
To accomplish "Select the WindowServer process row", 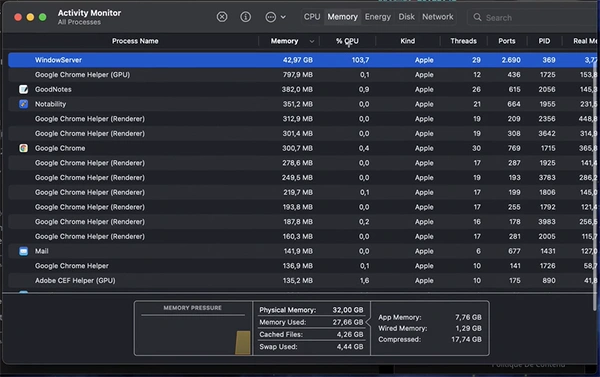I will (x=302, y=60).
